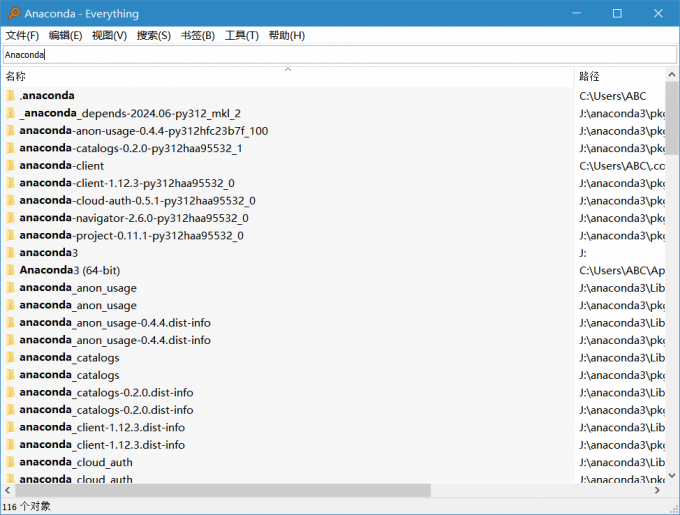
Task: Click folder icon of anaconda-navigator-2.6.0-py312haa95532_0
Action: [11, 218]
